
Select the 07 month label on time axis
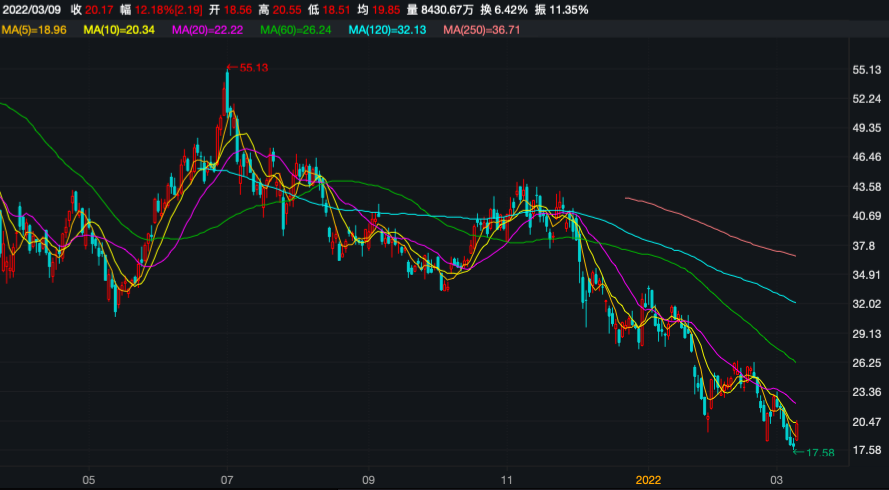[x=228, y=480]
